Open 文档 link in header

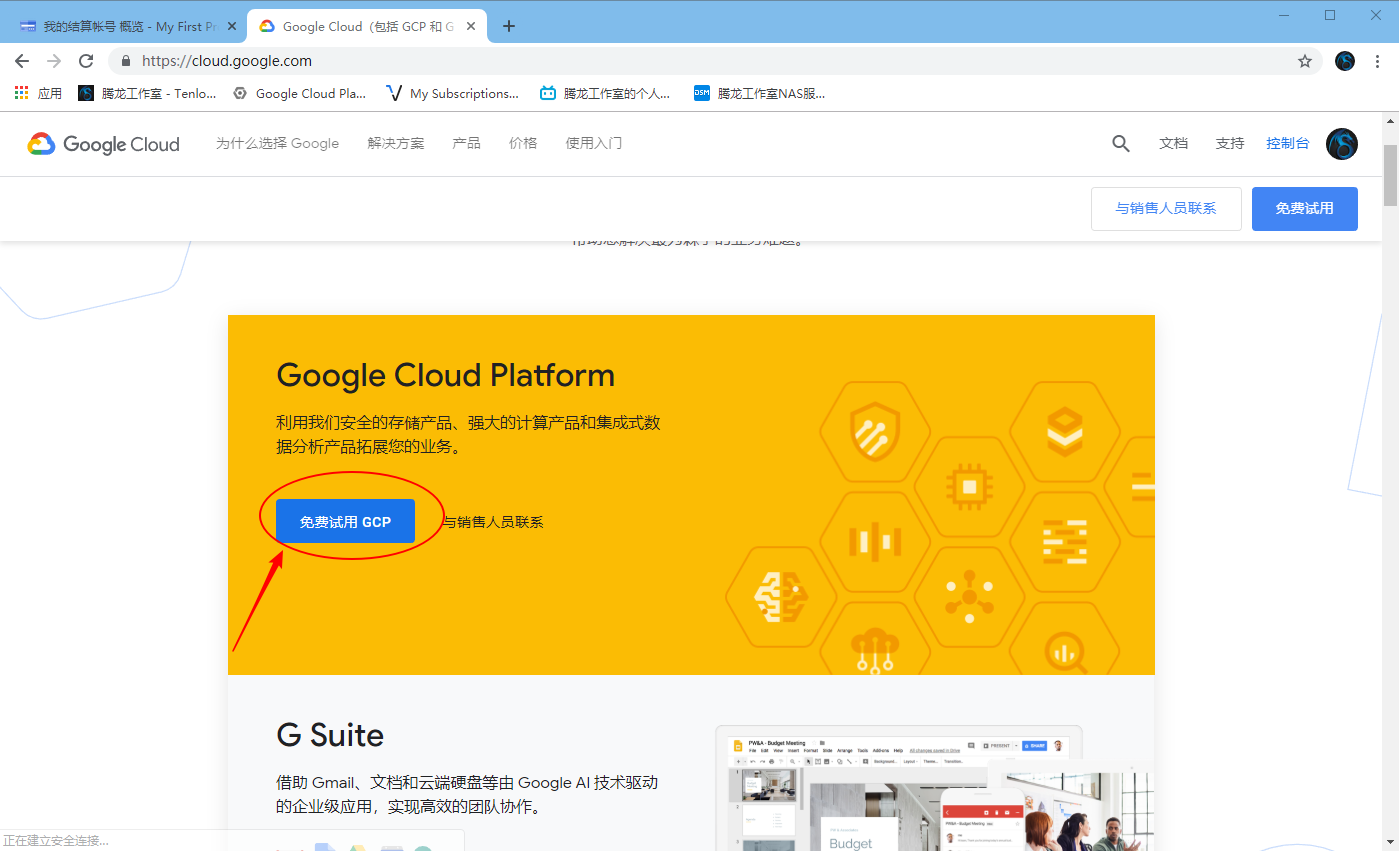tap(1174, 143)
